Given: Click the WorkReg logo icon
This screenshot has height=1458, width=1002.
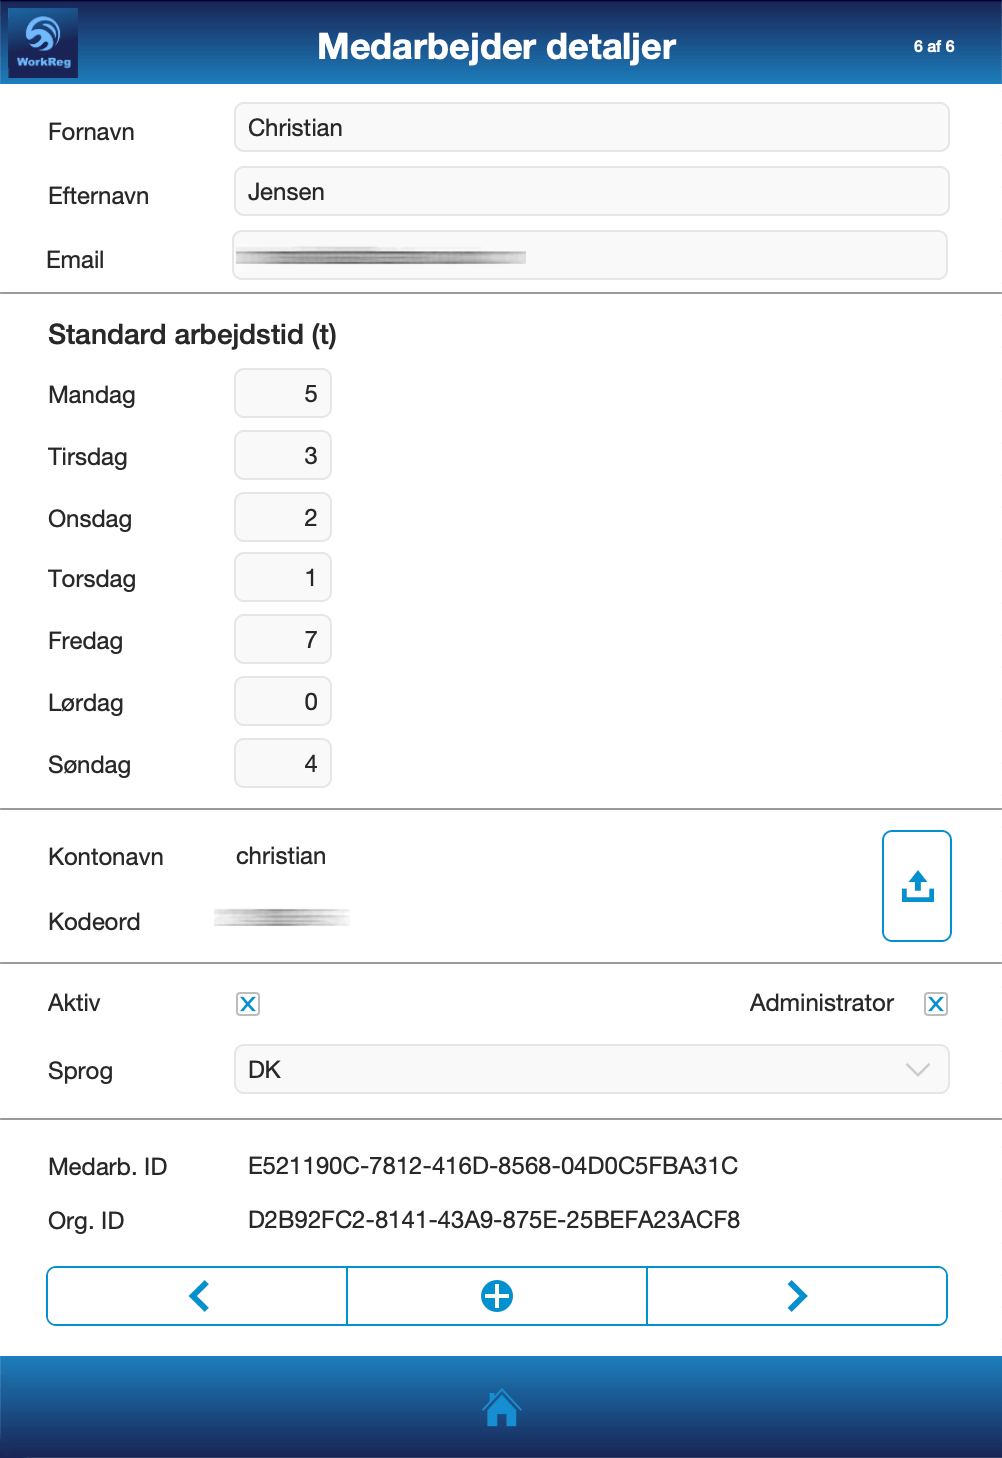Looking at the screenshot, I should (43, 44).
